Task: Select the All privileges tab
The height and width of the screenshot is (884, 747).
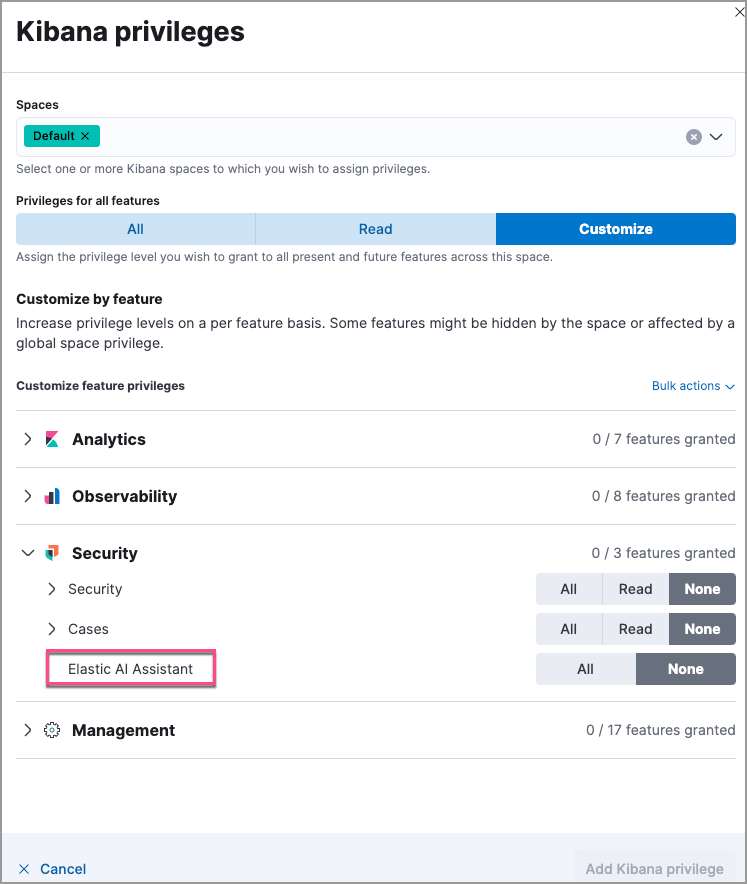Action: pos(135,228)
